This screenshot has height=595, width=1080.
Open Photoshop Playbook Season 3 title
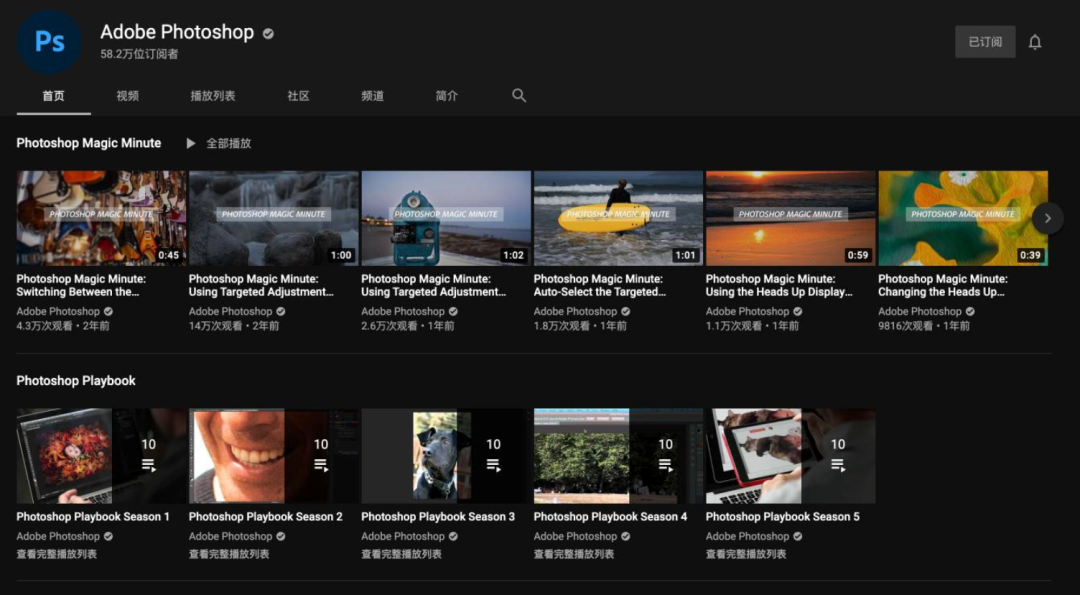coord(438,516)
